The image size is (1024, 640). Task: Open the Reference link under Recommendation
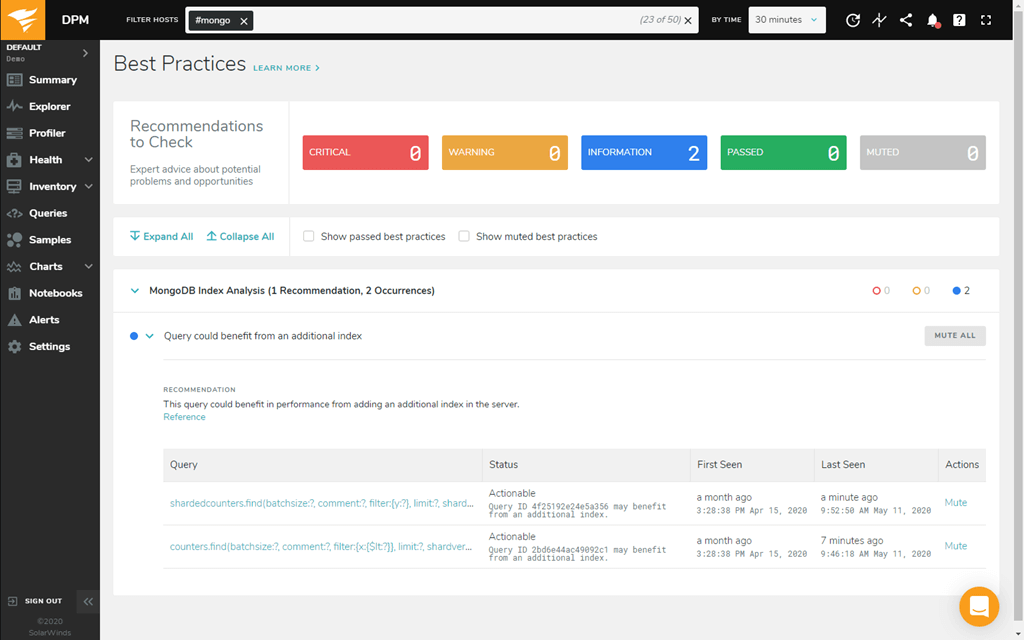(184, 416)
